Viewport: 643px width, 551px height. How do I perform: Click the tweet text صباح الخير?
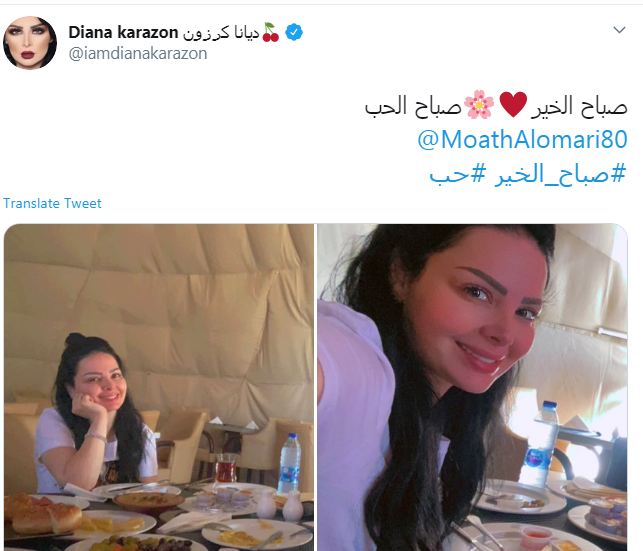pyautogui.click(x=579, y=106)
